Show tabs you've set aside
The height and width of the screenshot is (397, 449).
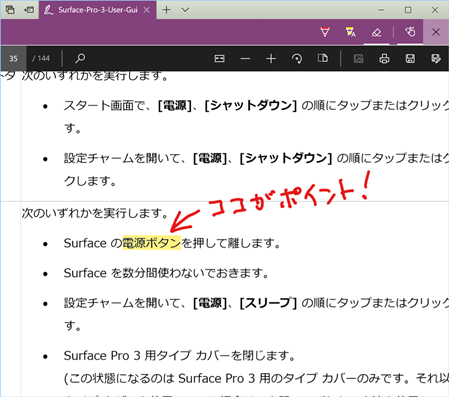point(10,10)
